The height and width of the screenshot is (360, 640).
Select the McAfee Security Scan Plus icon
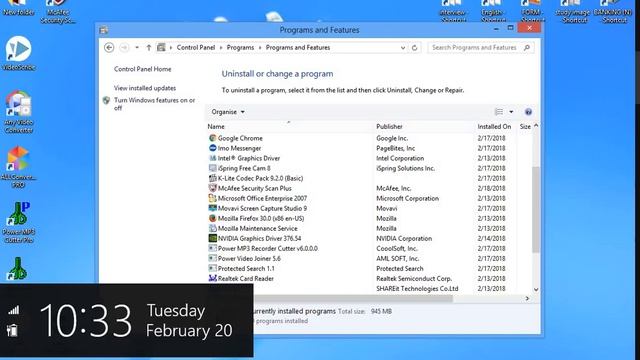[212, 188]
